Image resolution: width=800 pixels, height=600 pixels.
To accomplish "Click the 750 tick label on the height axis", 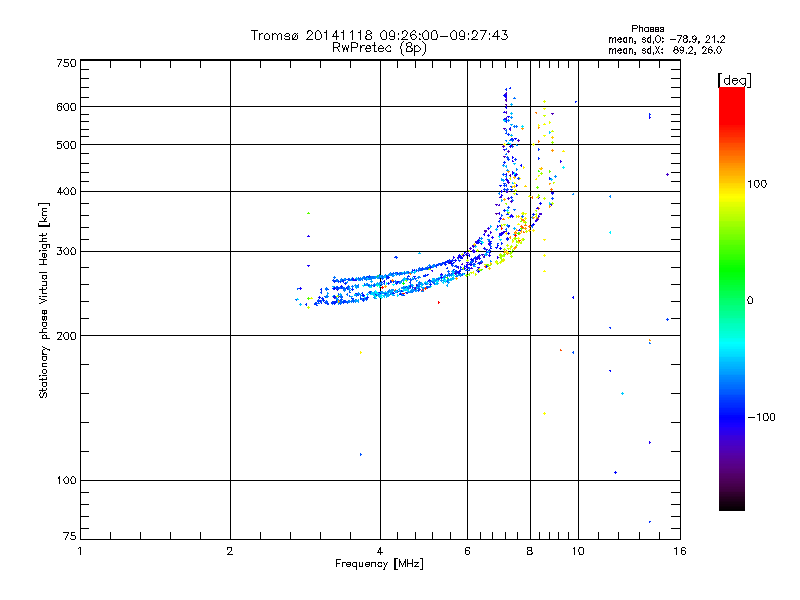I will pyautogui.click(x=66, y=62).
